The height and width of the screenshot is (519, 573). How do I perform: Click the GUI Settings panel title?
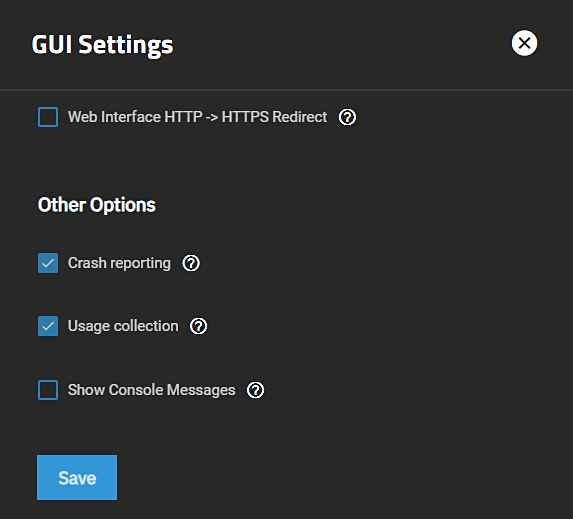click(102, 45)
